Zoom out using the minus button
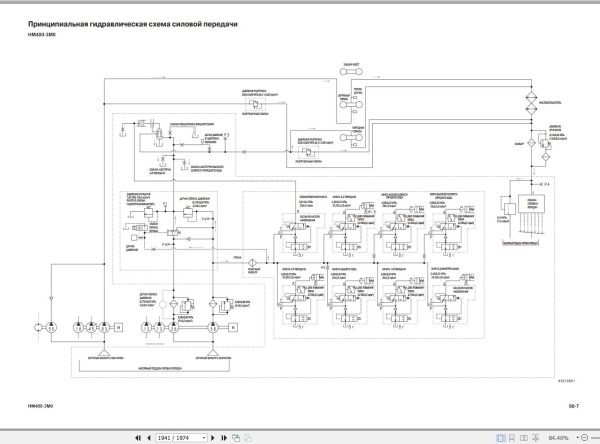 [x=584, y=437]
